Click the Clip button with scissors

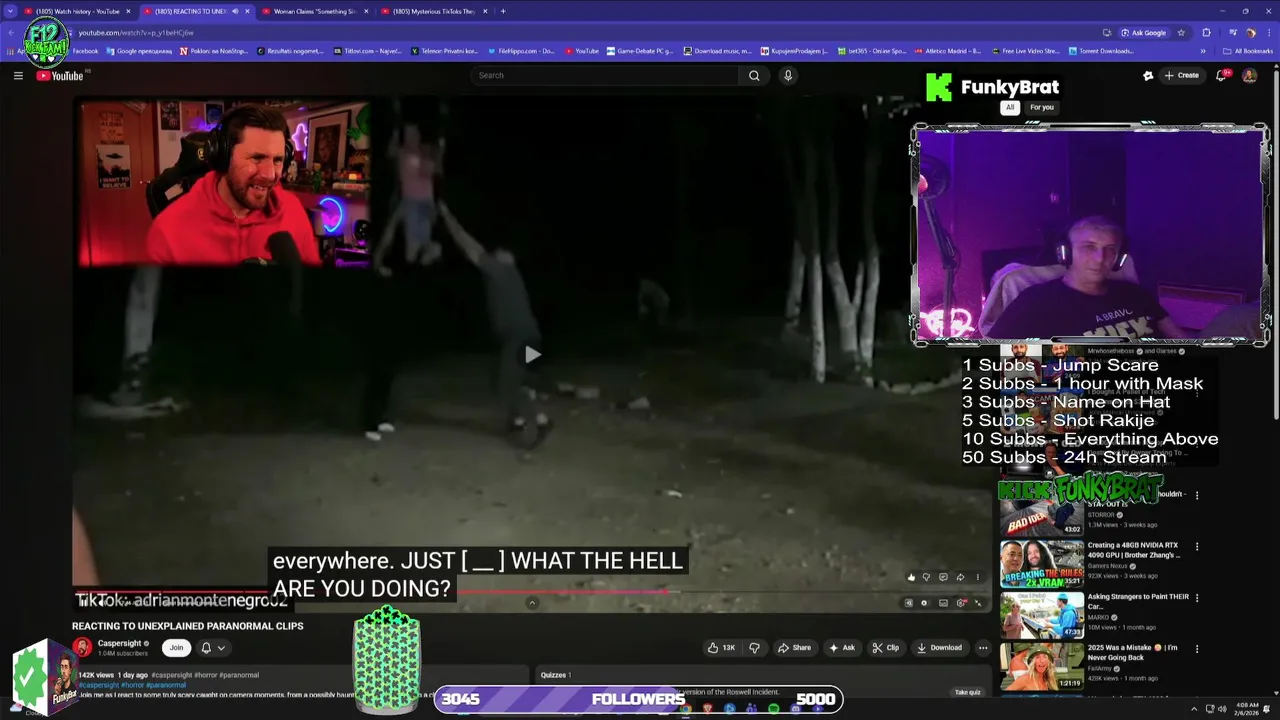(x=885, y=647)
